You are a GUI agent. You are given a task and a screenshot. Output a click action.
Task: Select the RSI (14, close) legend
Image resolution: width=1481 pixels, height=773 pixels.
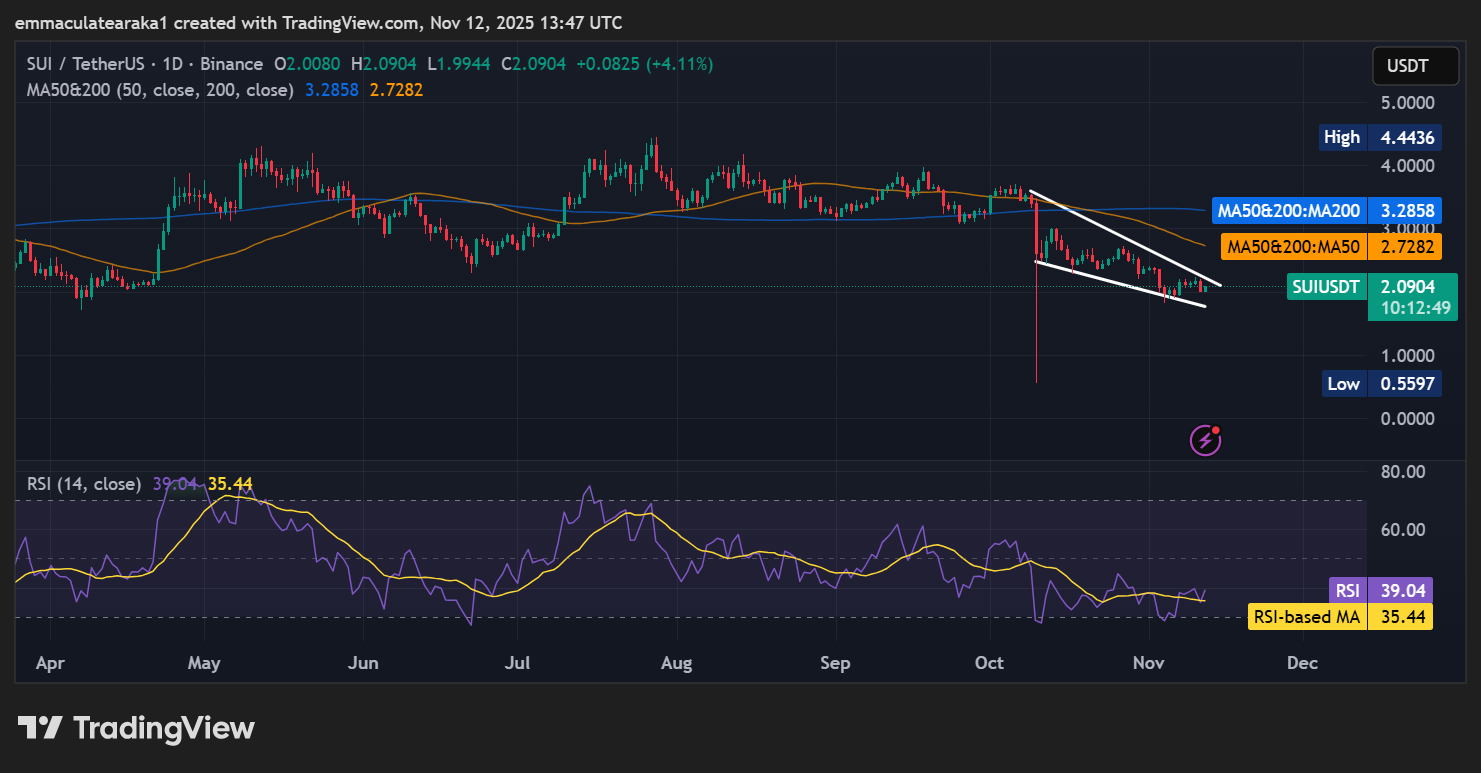click(x=84, y=484)
